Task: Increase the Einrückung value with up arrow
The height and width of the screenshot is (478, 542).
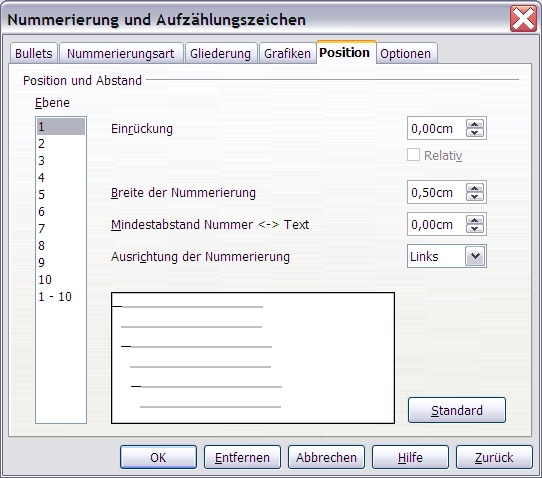Action: [x=475, y=124]
